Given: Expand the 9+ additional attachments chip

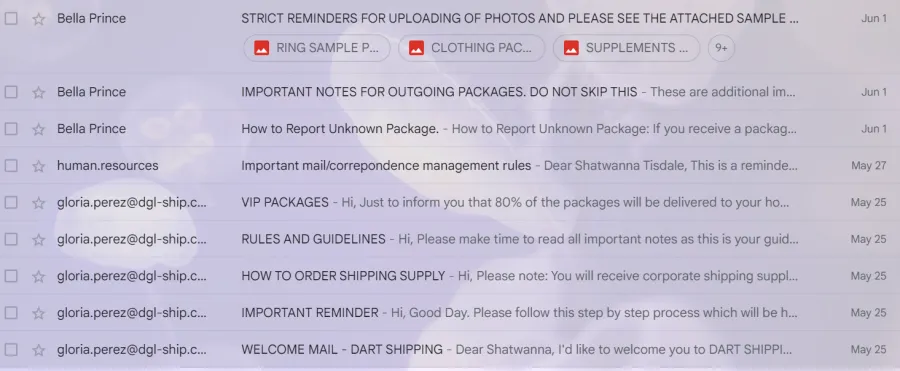Looking at the screenshot, I should tap(721, 48).
